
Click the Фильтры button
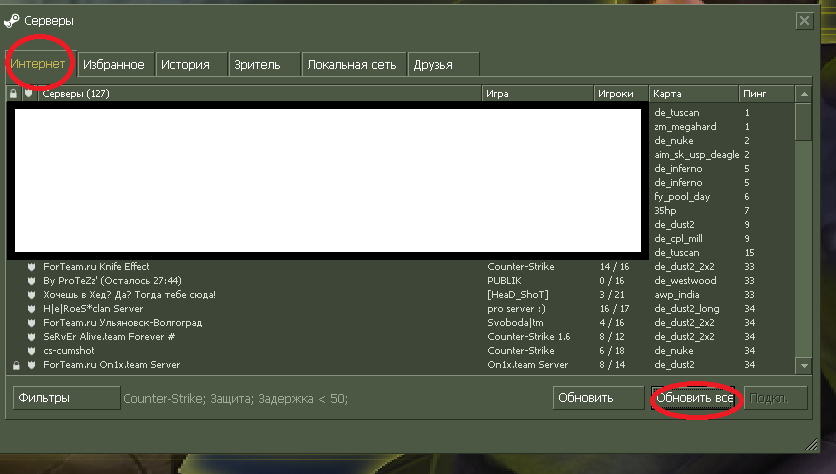click(66, 398)
